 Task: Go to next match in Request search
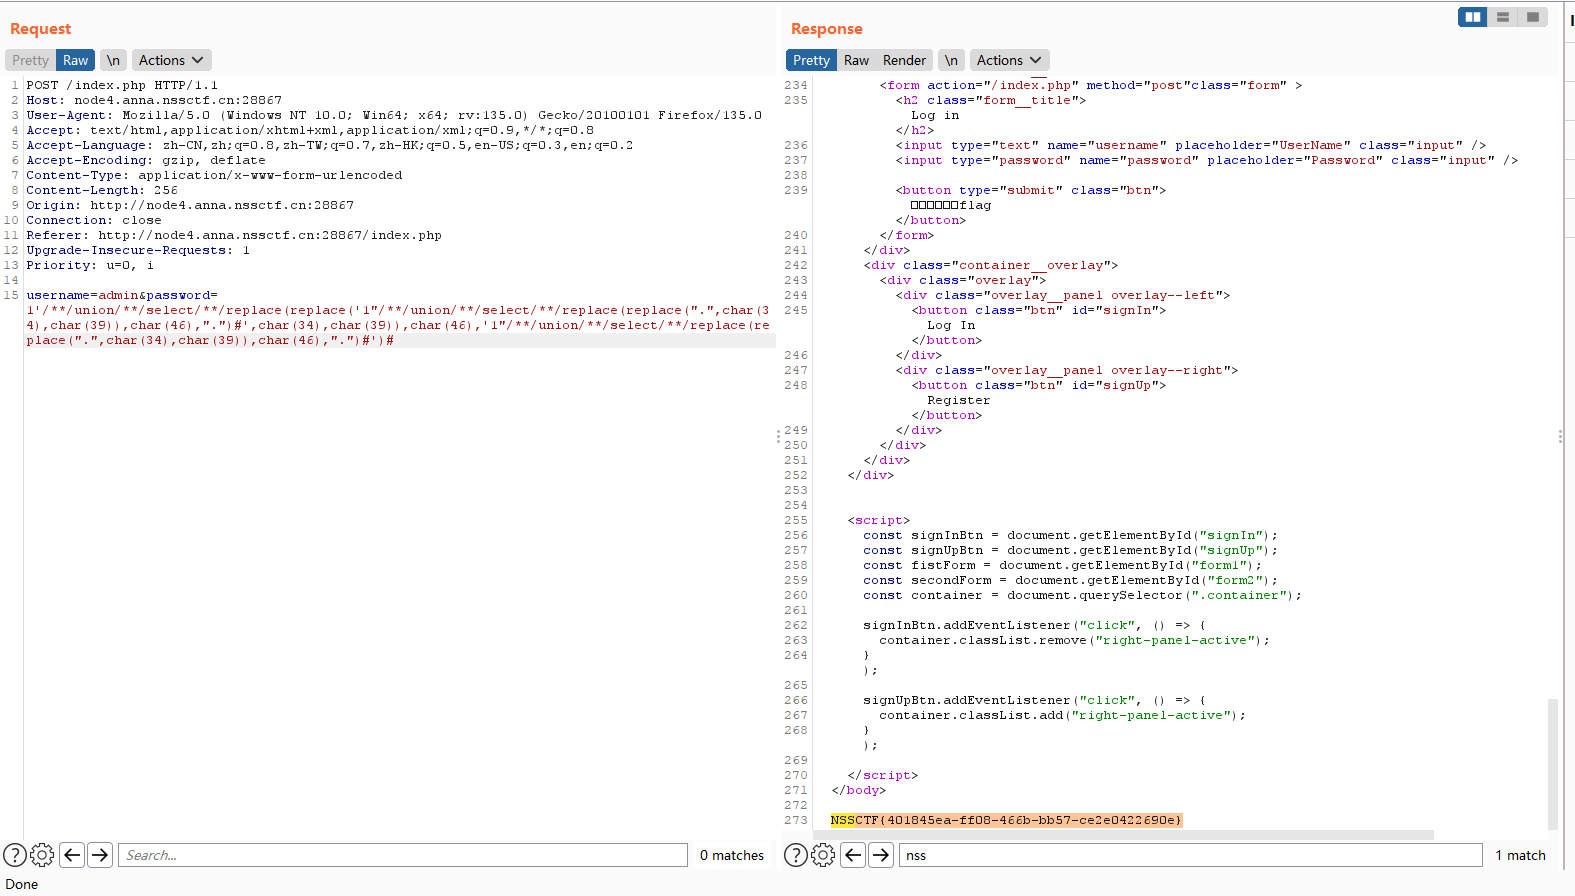click(x=100, y=855)
